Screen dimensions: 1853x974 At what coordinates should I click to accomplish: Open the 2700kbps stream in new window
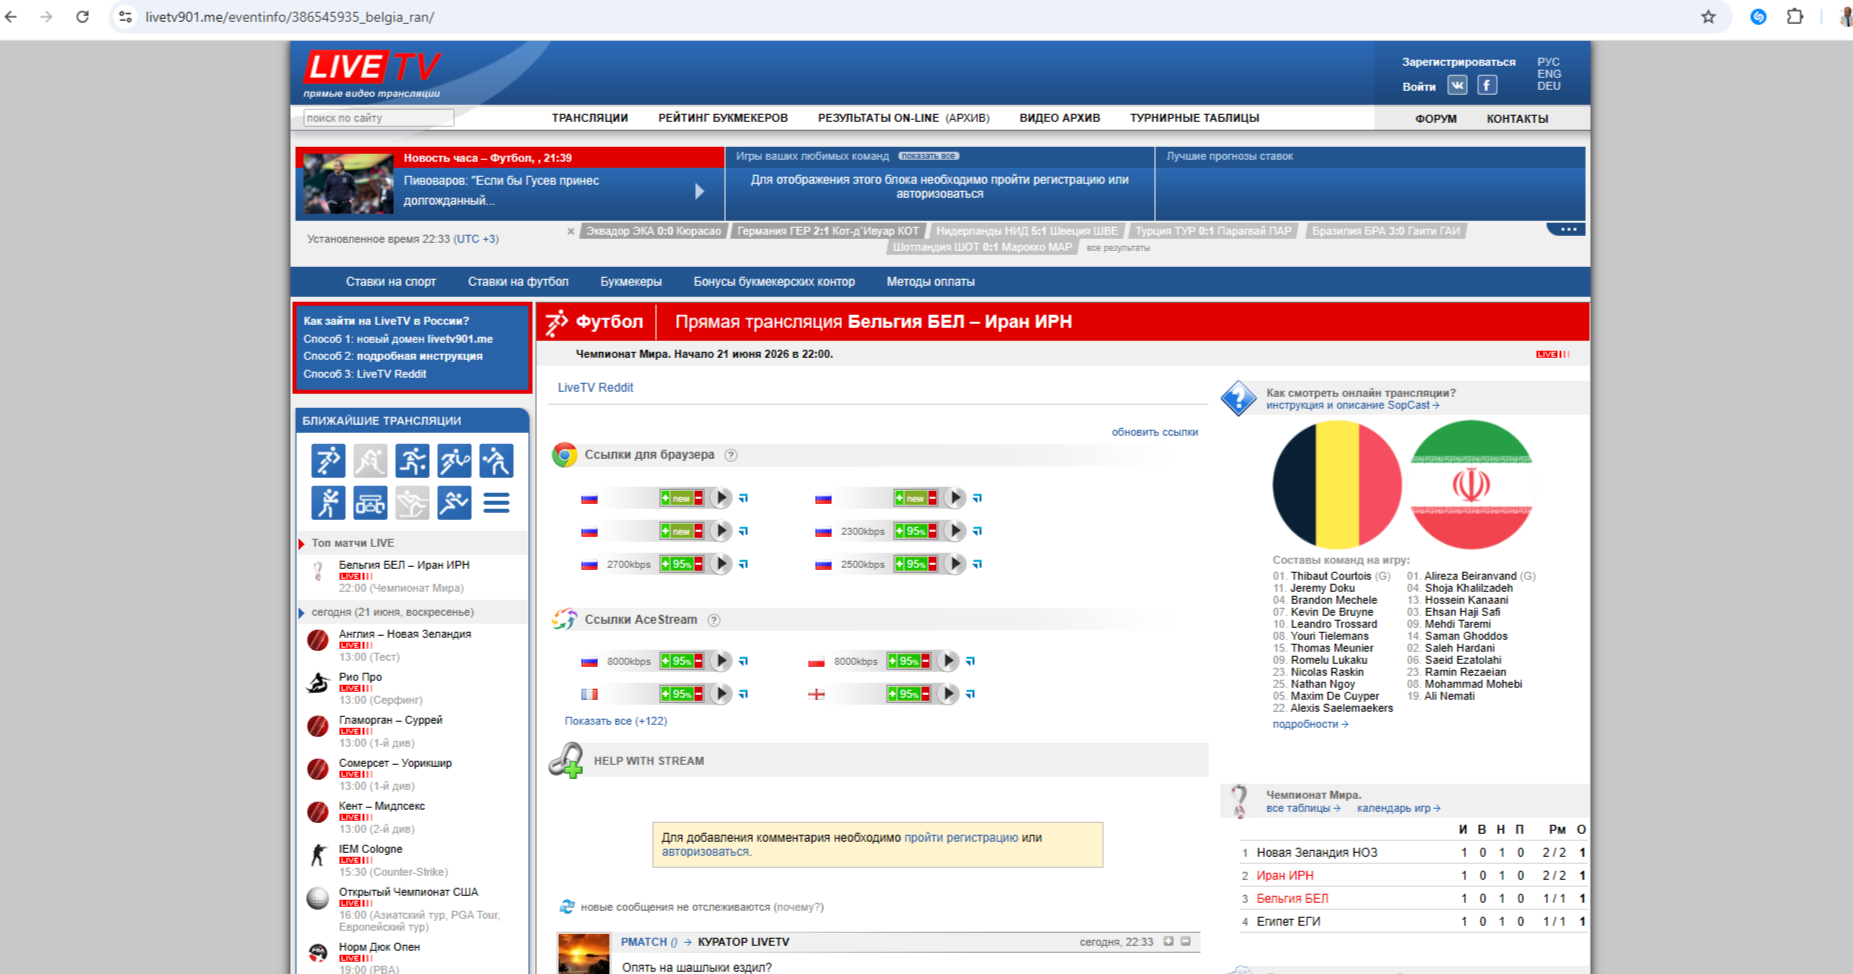pyautogui.click(x=743, y=564)
